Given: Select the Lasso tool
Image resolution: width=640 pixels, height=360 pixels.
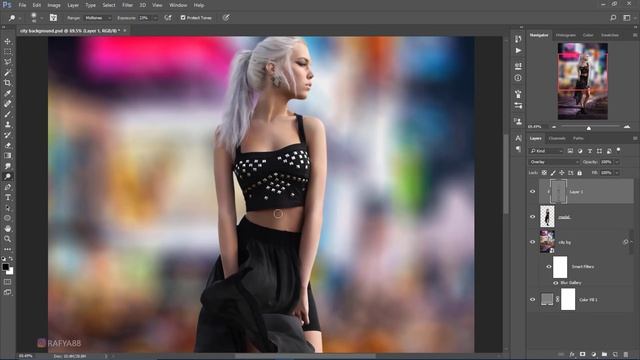Looking at the screenshot, I should point(7,62).
